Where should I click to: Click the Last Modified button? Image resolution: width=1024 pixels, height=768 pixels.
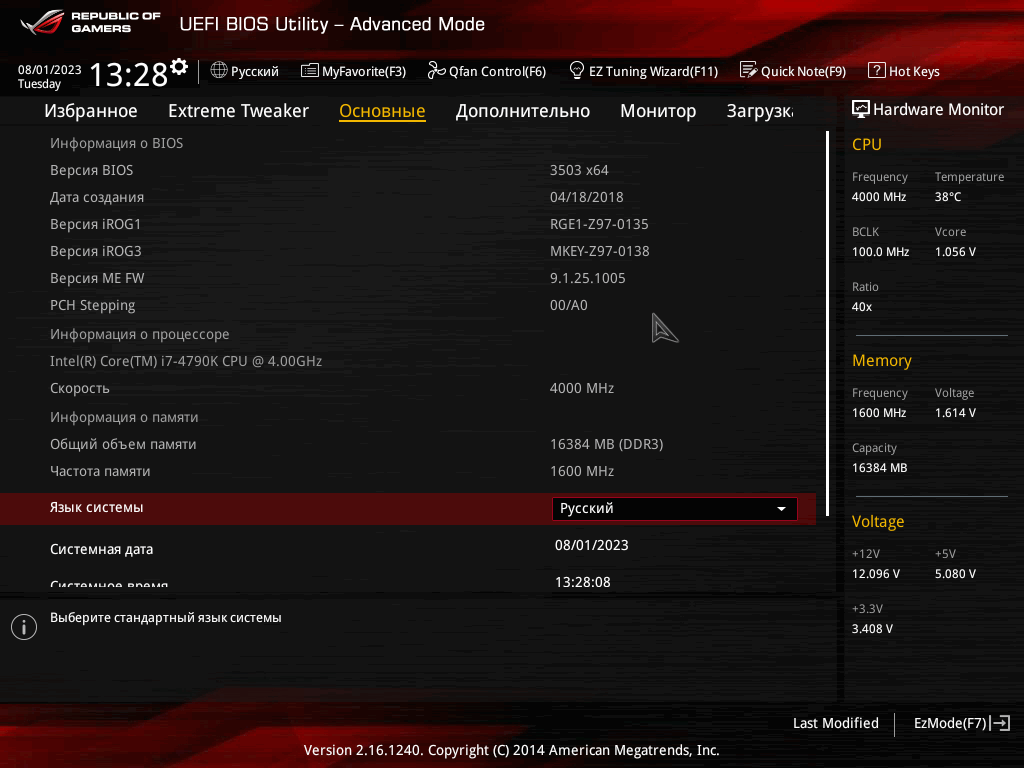pos(835,723)
